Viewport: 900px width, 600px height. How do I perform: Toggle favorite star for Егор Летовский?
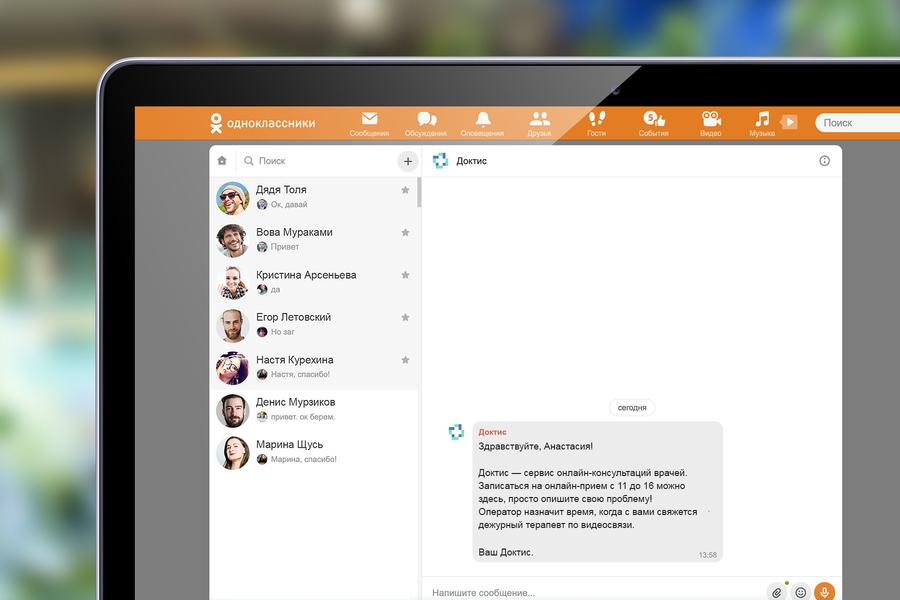click(405, 317)
